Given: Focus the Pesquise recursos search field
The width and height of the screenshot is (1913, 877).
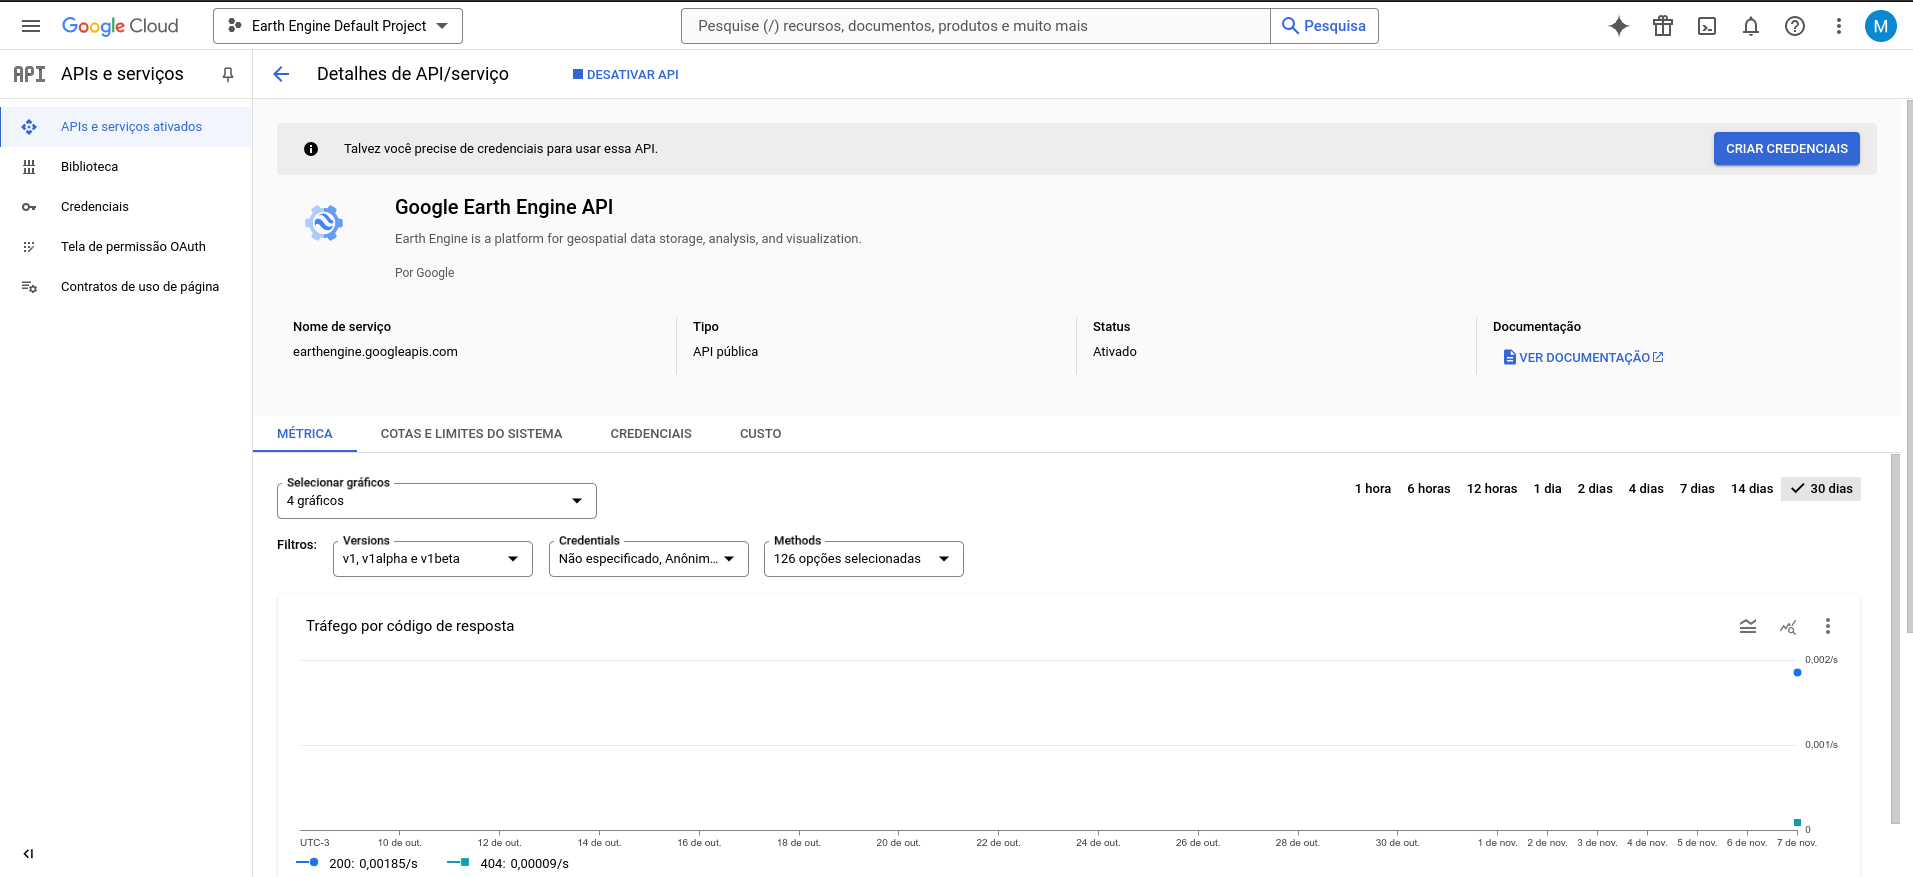Looking at the screenshot, I should 976,26.
